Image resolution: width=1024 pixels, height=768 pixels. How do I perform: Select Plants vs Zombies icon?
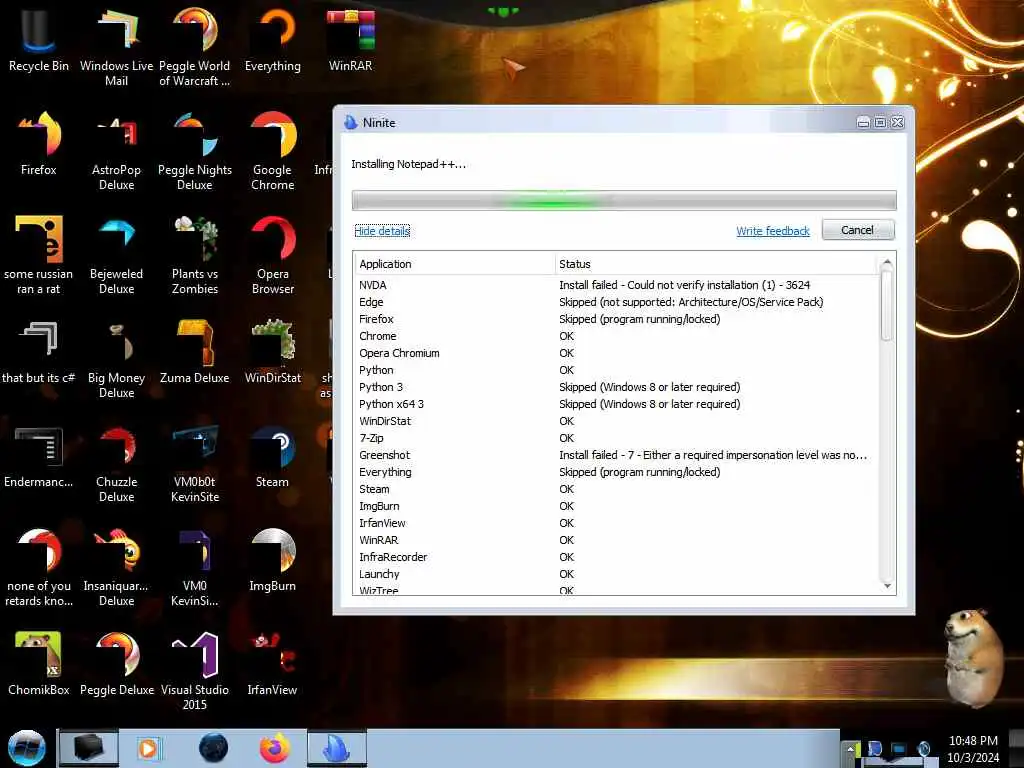click(195, 255)
